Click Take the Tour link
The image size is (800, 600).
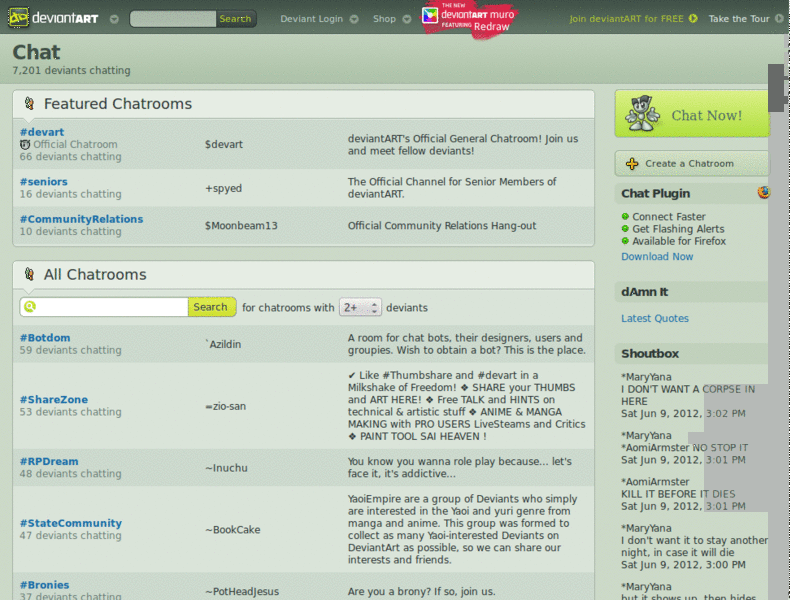click(x=738, y=19)
